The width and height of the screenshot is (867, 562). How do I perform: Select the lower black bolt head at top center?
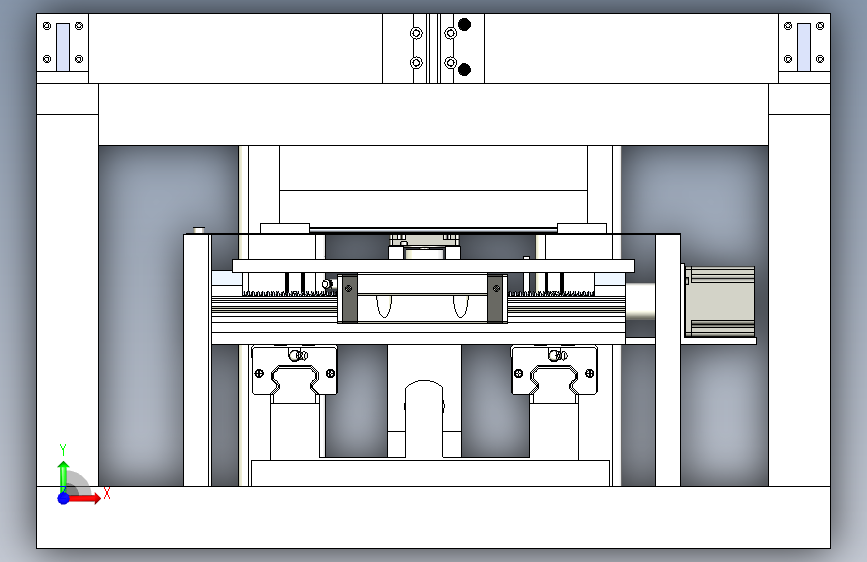pyautogui.click(x=464, y=69)
